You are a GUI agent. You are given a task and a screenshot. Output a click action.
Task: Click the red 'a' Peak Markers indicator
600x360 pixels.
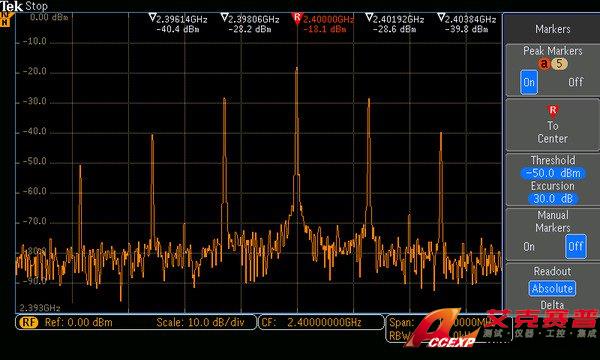(544, 64)
